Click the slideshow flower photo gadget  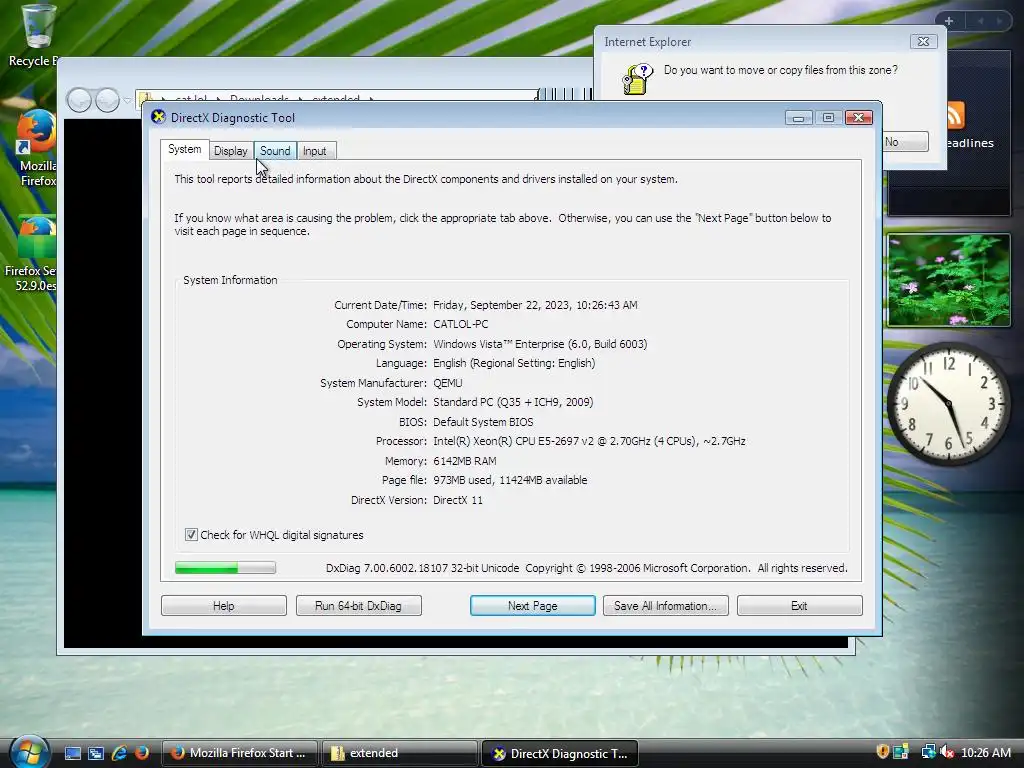click(x=948, y=280)
